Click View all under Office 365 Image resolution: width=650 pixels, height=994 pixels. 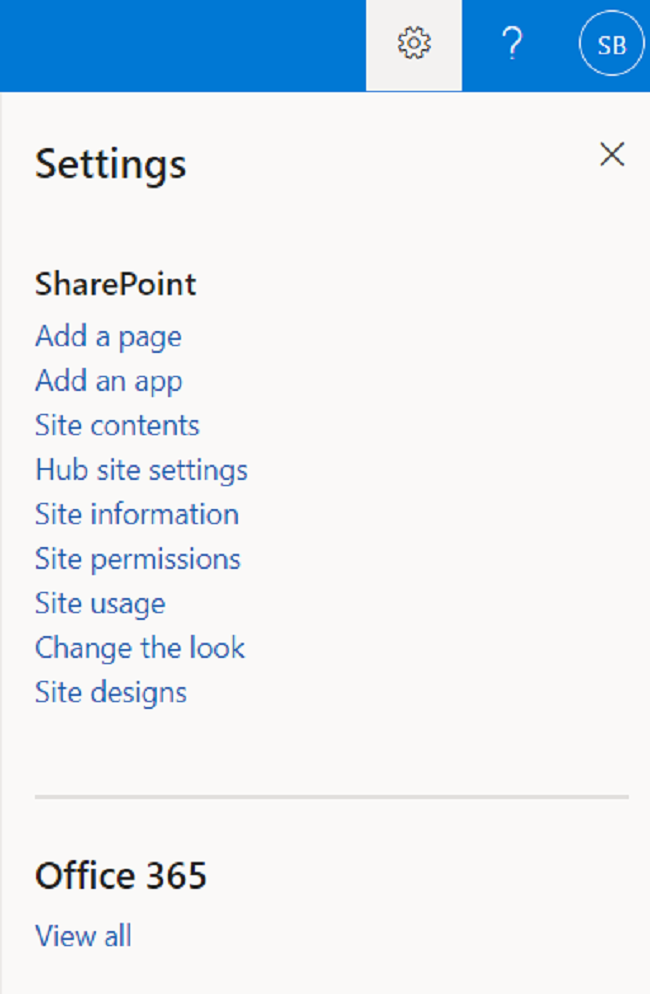[x=83, y=936]
